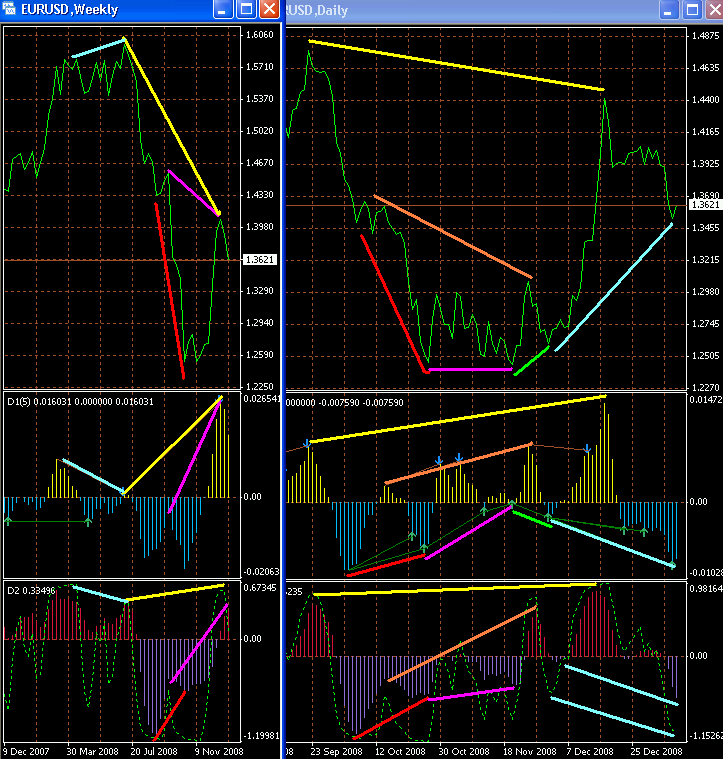Click the 0.98164 indicator scale value
The width and height of the screenshot is (723, 759).
point(706,589)
